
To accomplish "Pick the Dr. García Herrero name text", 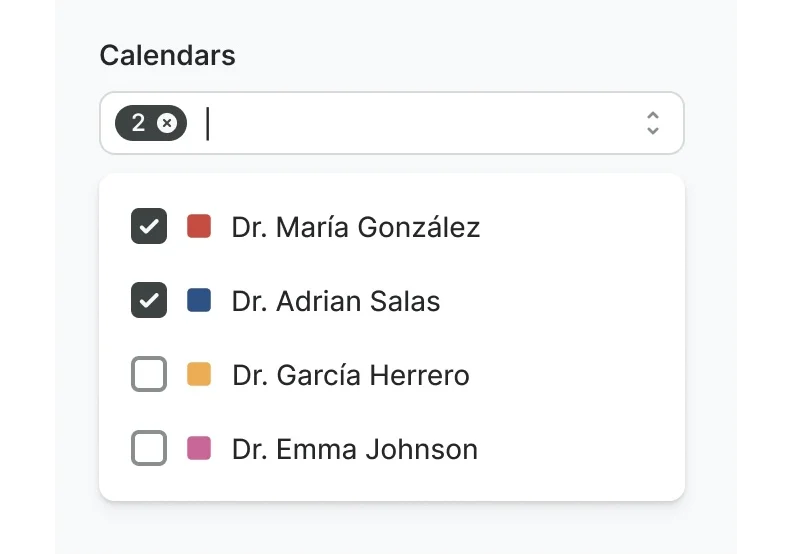I will point(351,376).
